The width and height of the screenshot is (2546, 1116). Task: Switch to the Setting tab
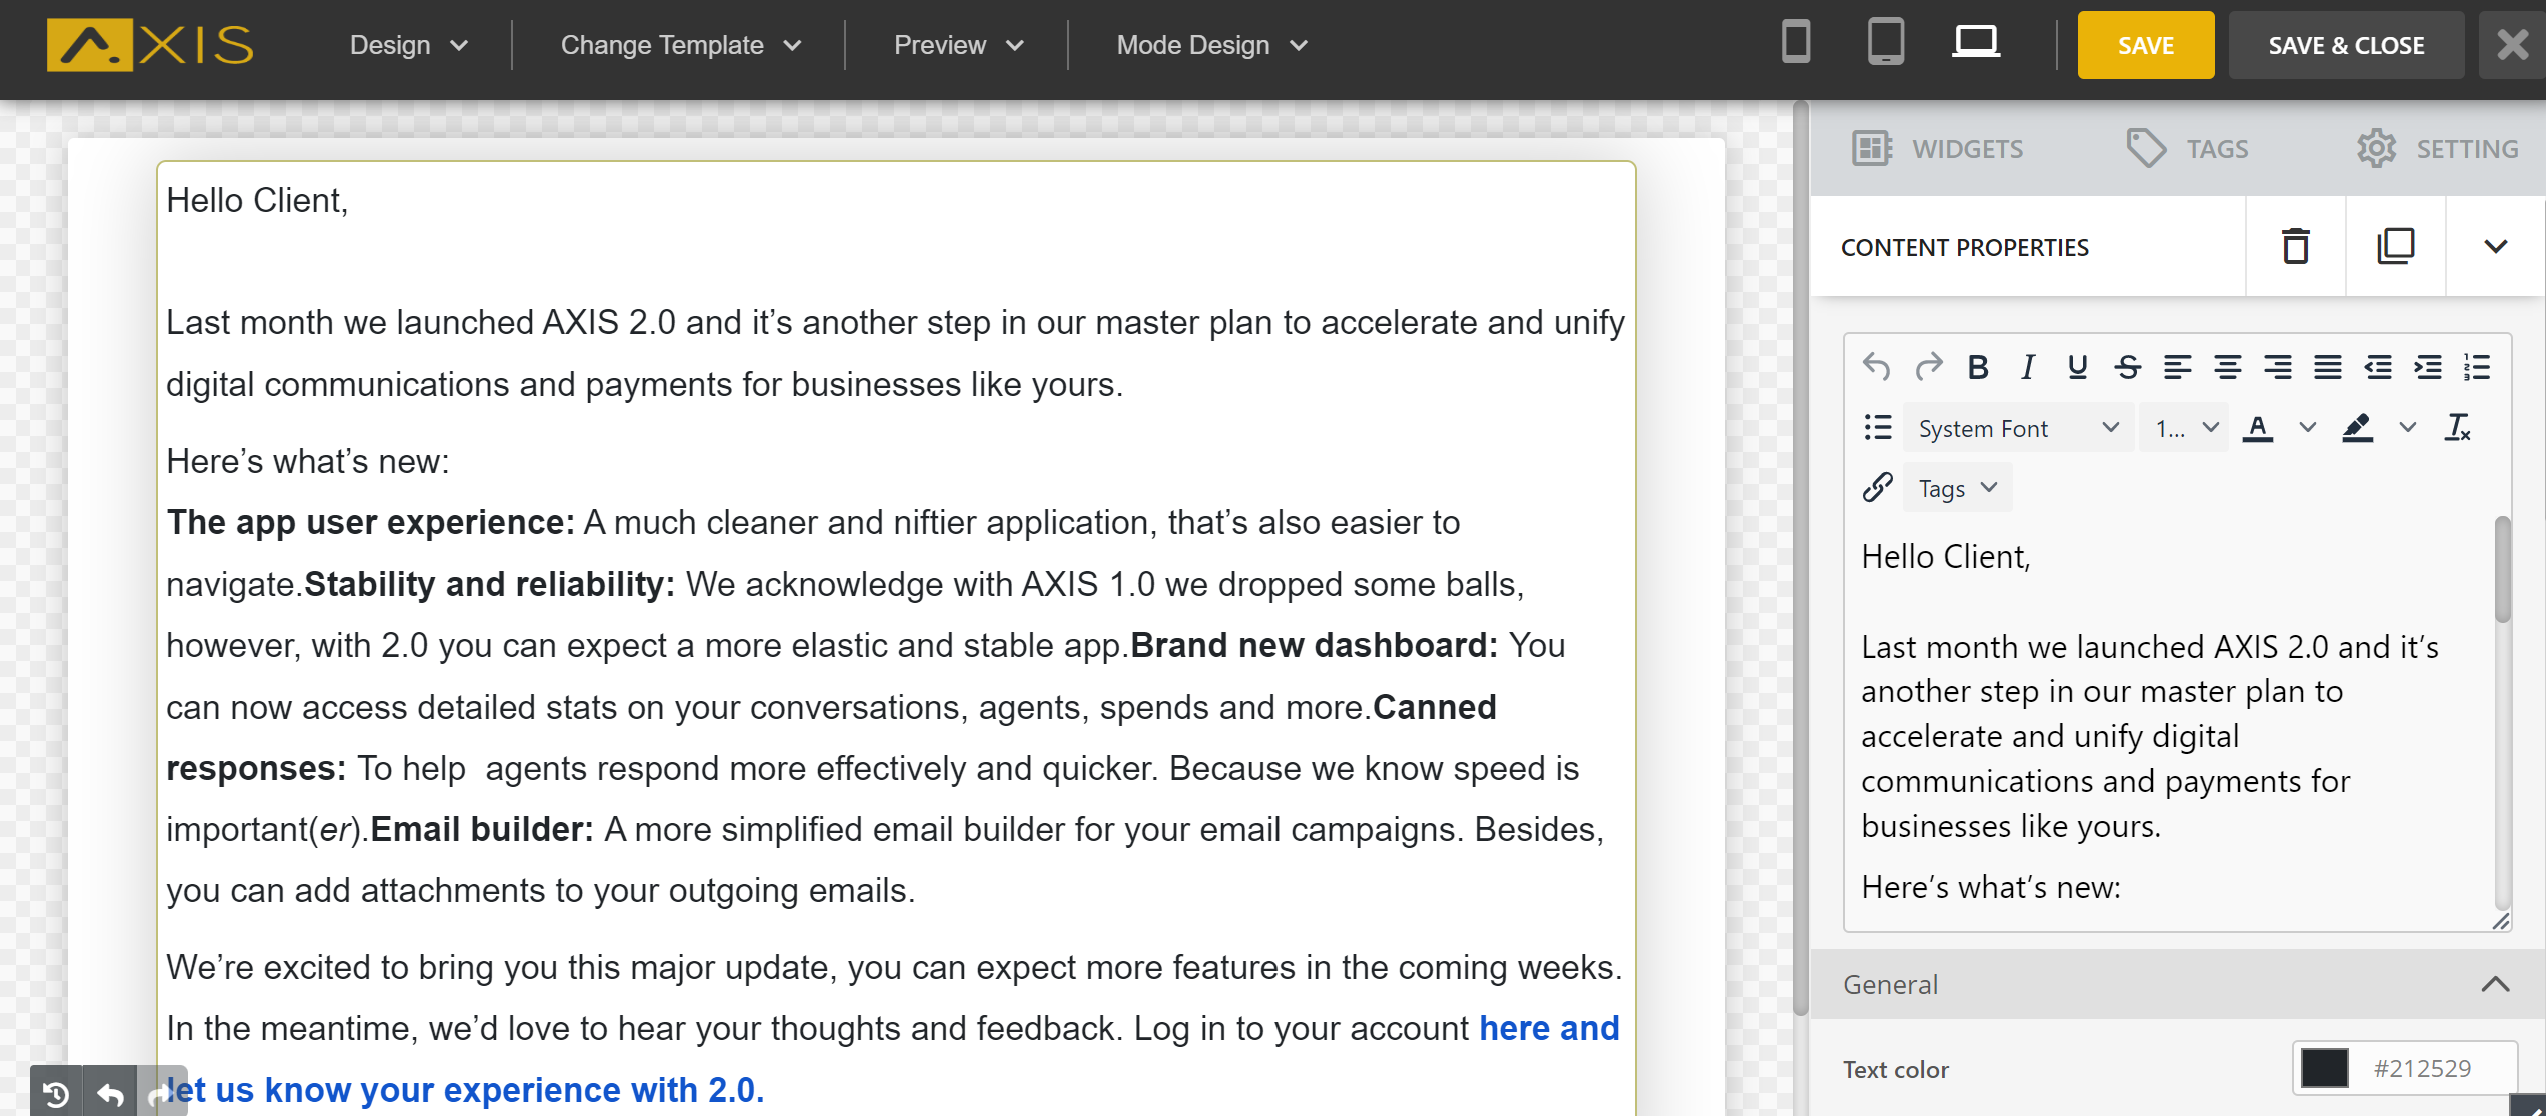tap(2438, 149)
